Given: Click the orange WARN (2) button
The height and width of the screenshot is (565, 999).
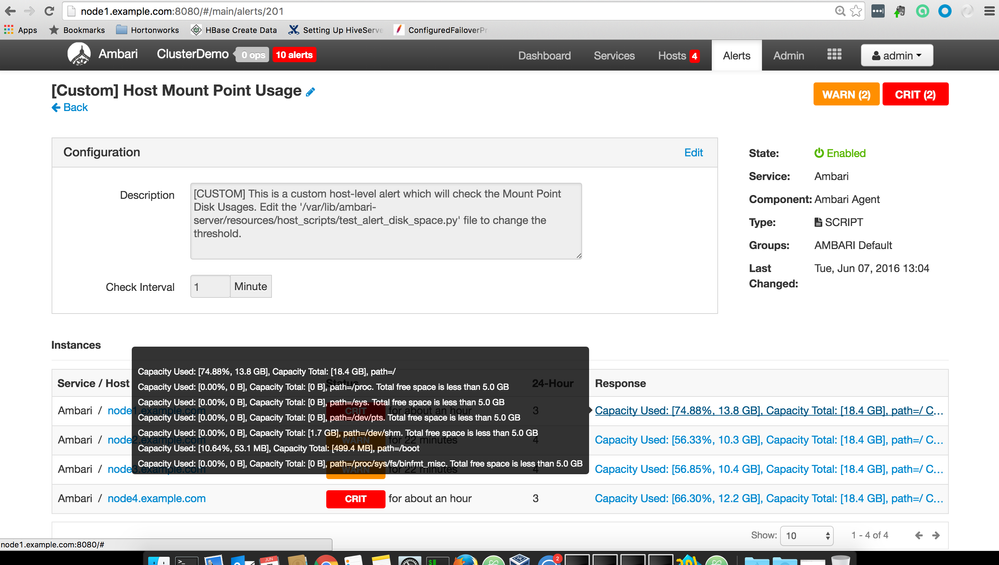Looking at the screenshot, I should (x=846, y=94).
